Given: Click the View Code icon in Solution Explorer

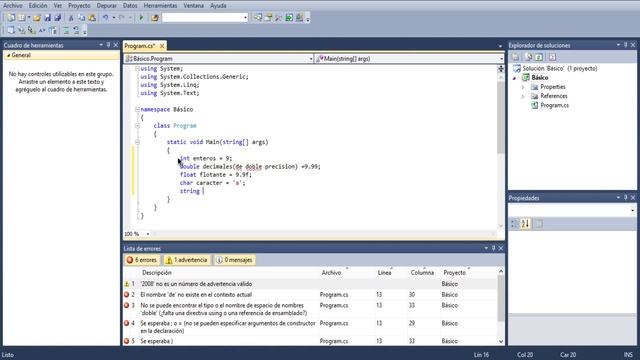Looking at the screenshot, I should click(552, 57).
